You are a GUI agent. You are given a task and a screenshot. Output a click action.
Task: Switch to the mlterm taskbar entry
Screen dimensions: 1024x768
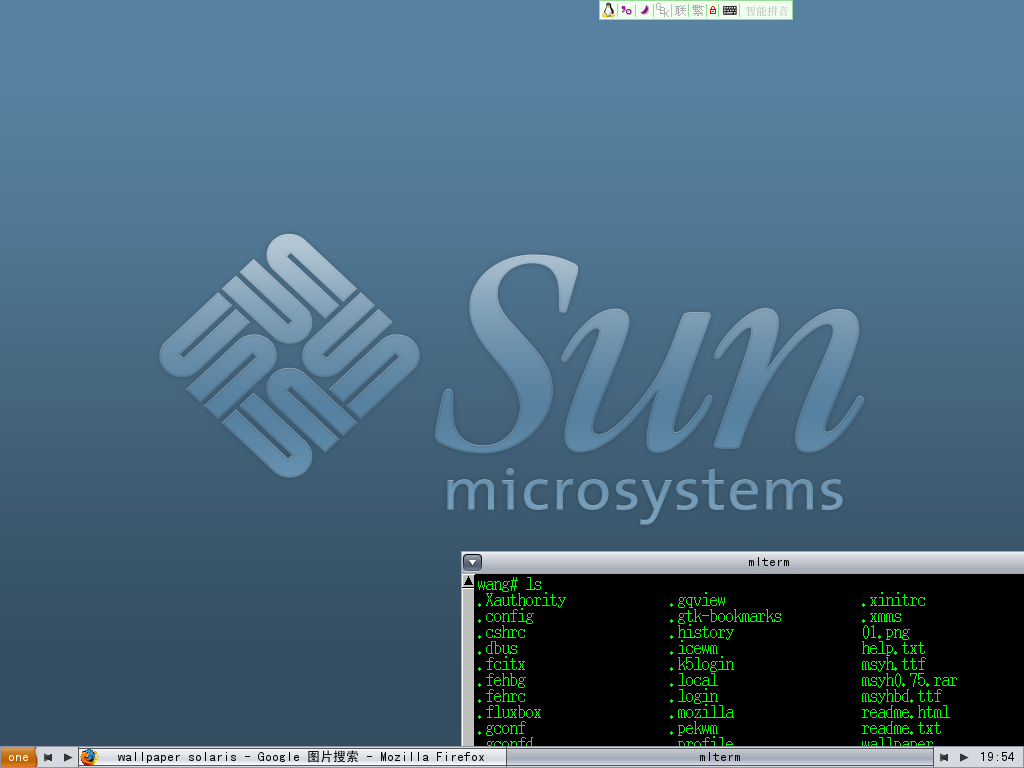[720, 758]
